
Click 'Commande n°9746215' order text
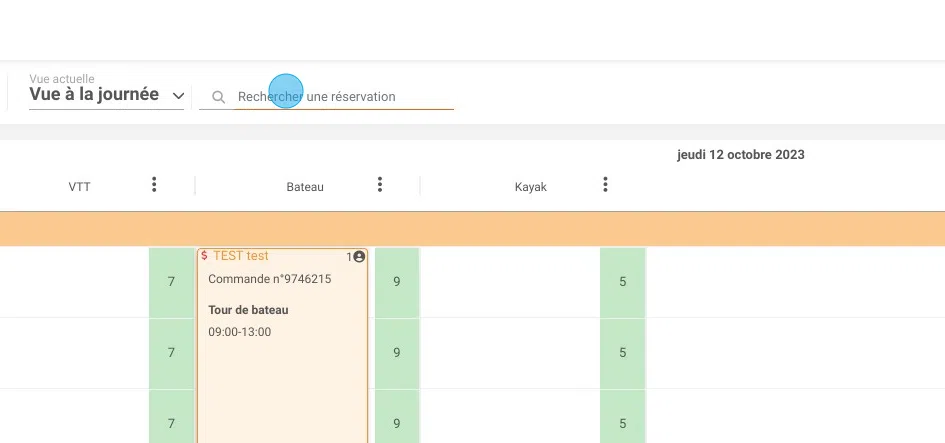(x=270, y=279)
